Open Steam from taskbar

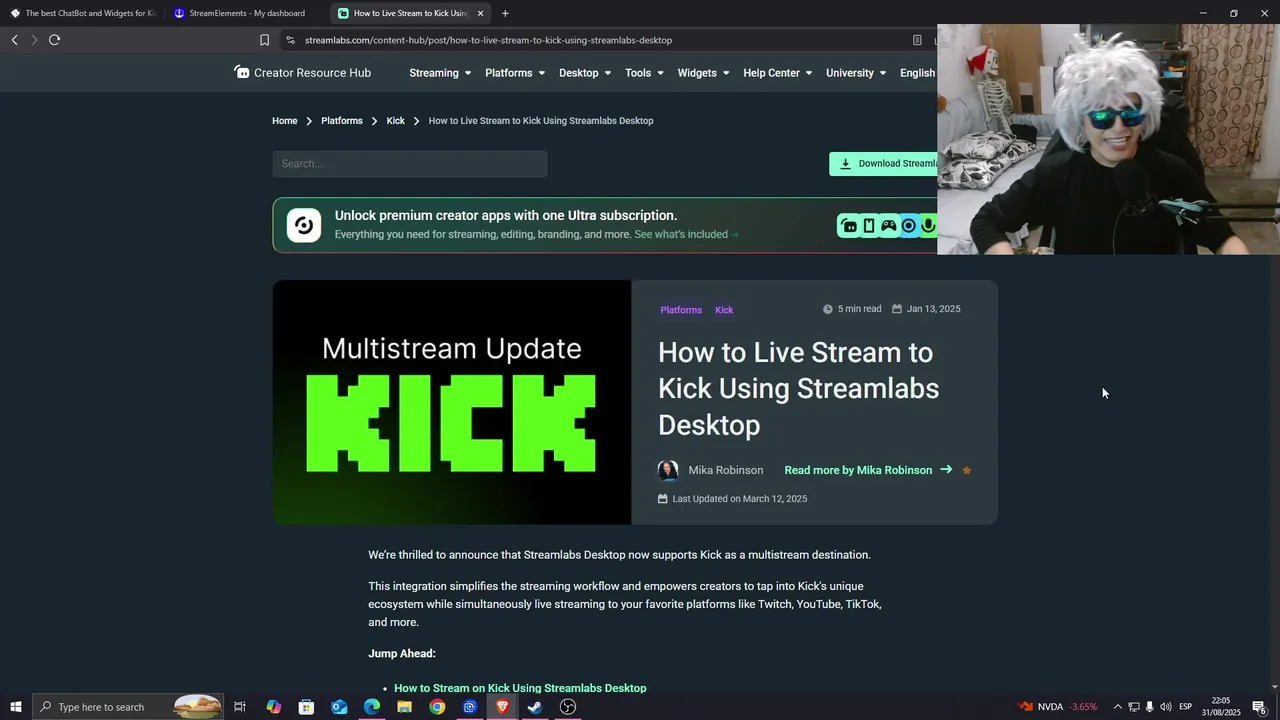coord(535,707)
